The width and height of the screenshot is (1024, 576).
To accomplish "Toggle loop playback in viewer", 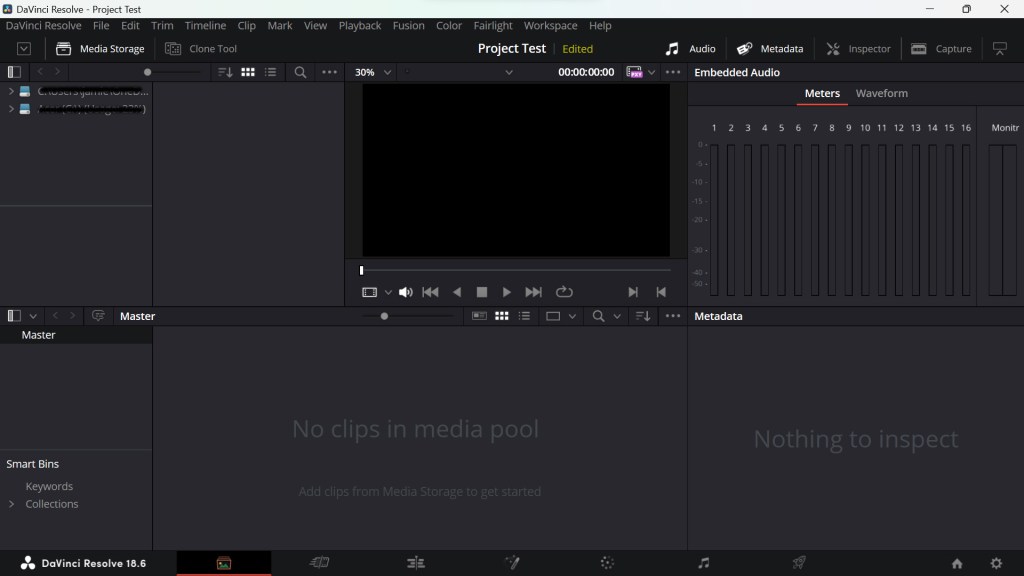I will pos(564,292).
